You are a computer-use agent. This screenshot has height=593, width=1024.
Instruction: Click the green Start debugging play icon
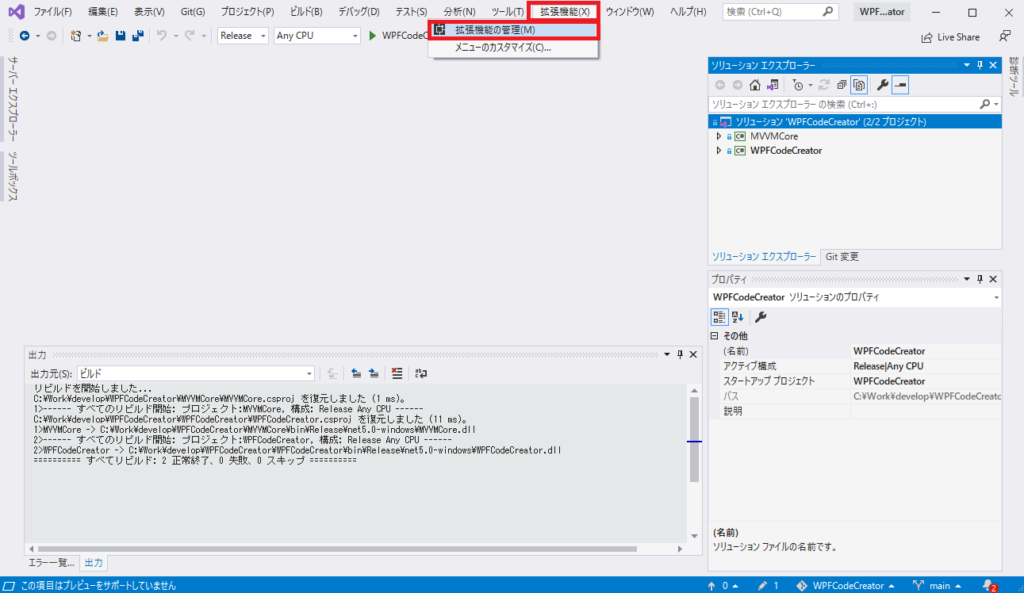372,36
